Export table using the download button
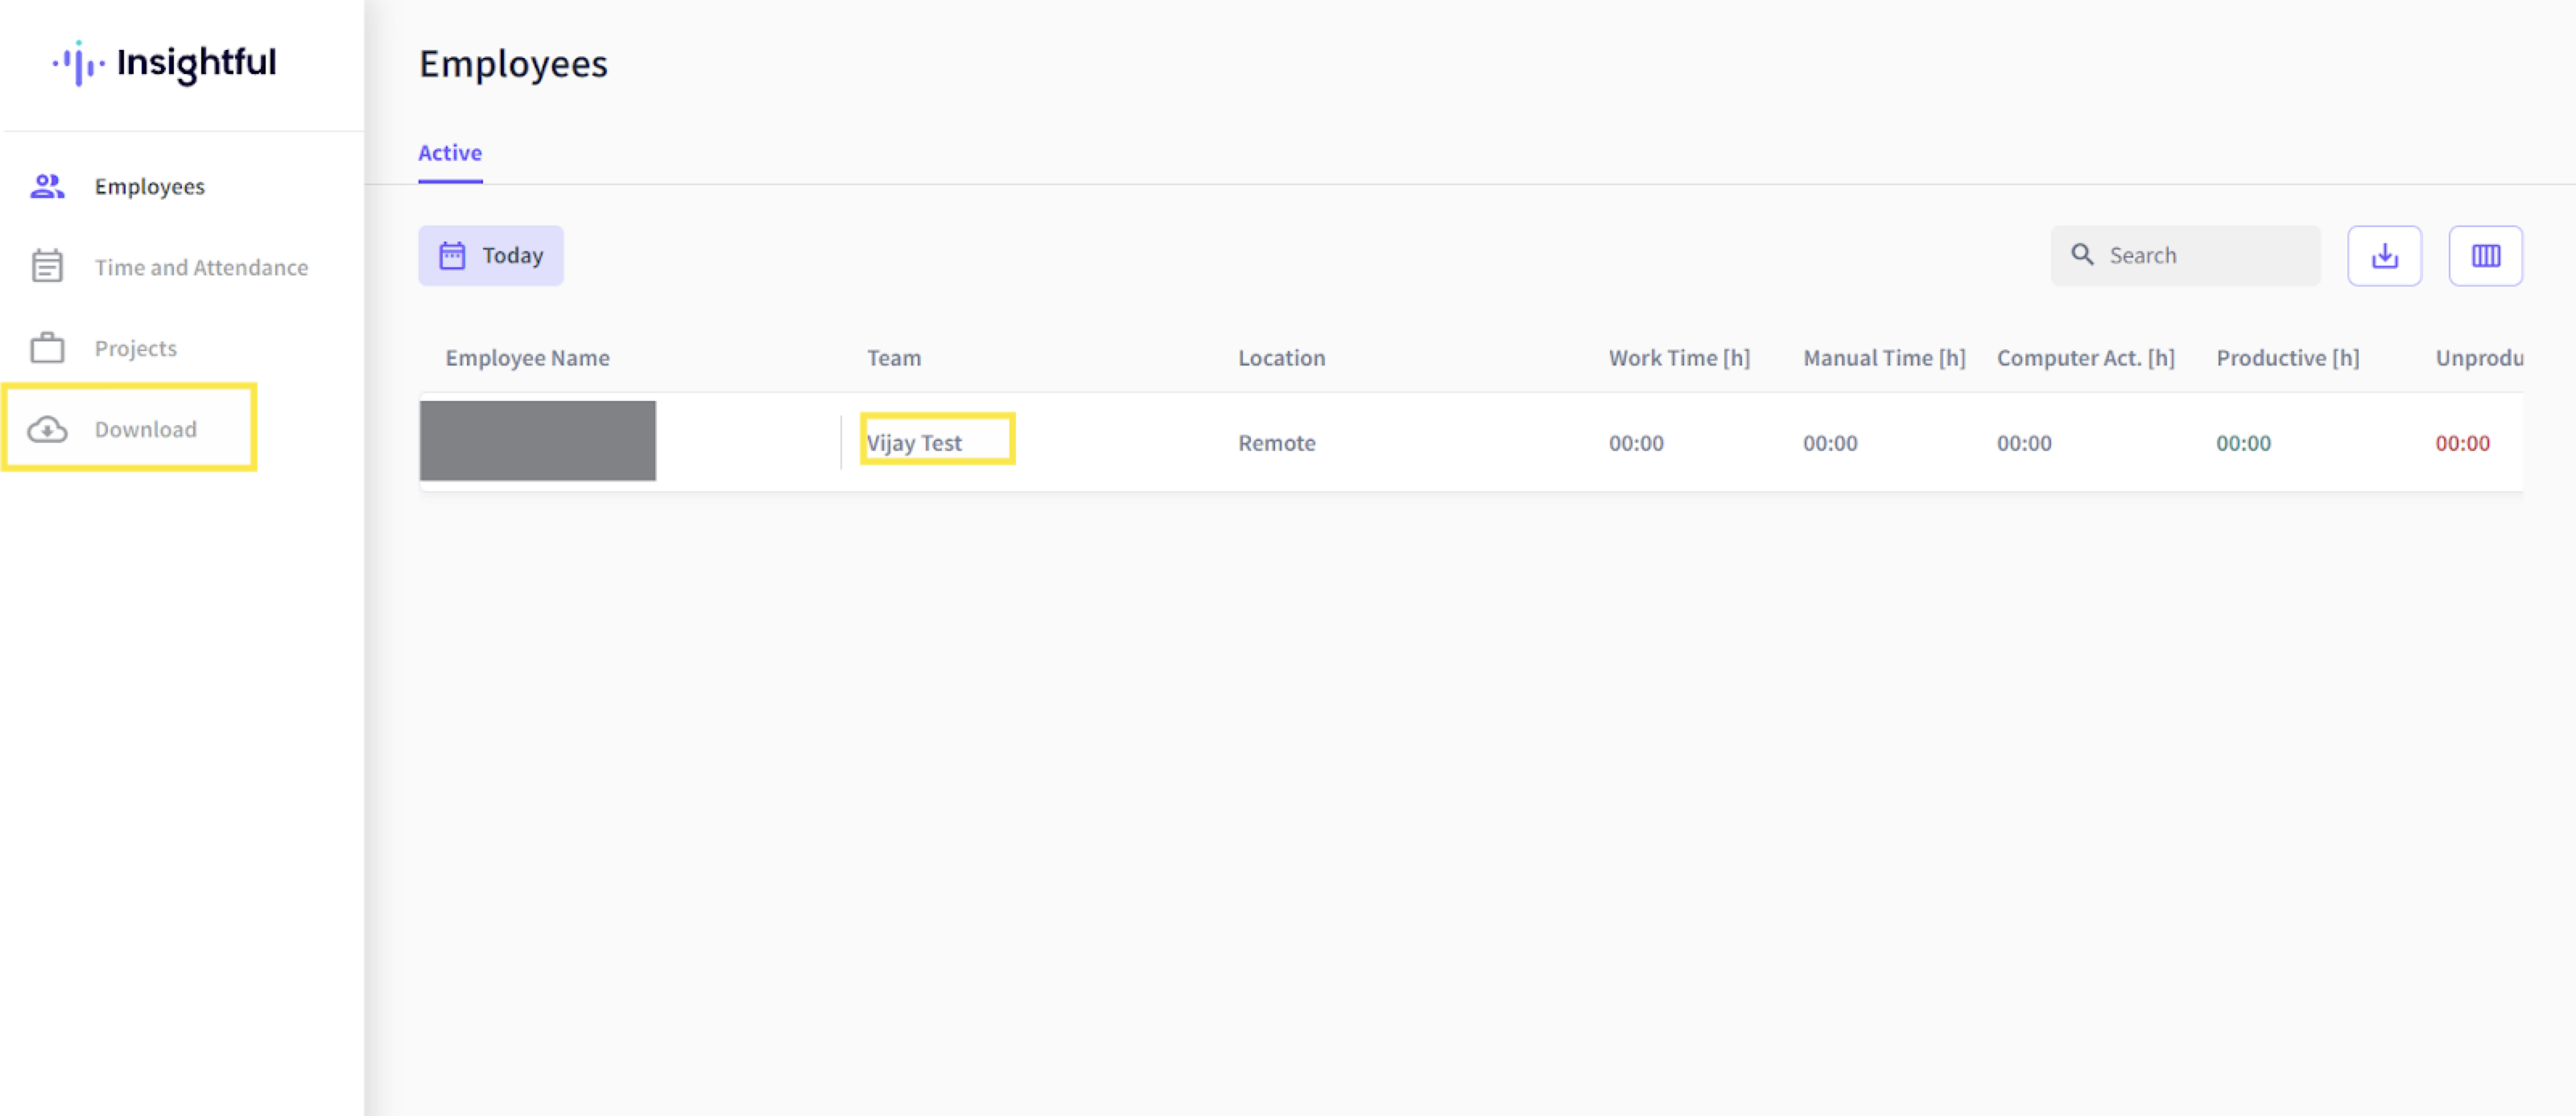Screen dimensions: 2576x1116 tap(2385, 256)
